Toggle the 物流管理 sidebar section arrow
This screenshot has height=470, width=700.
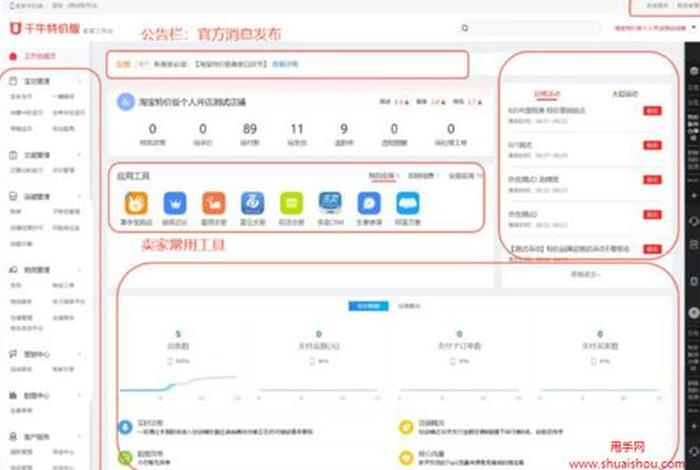click(80, 270)
